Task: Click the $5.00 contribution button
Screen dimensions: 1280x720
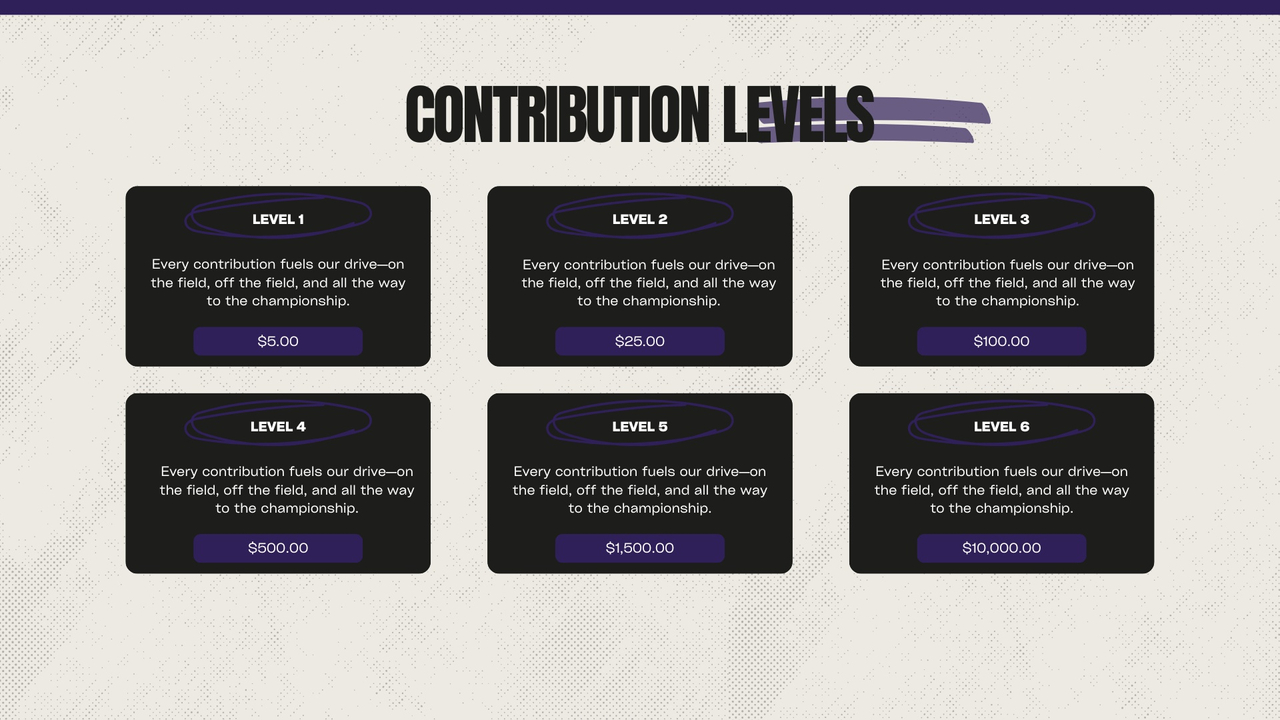Action: click(278, 341)
